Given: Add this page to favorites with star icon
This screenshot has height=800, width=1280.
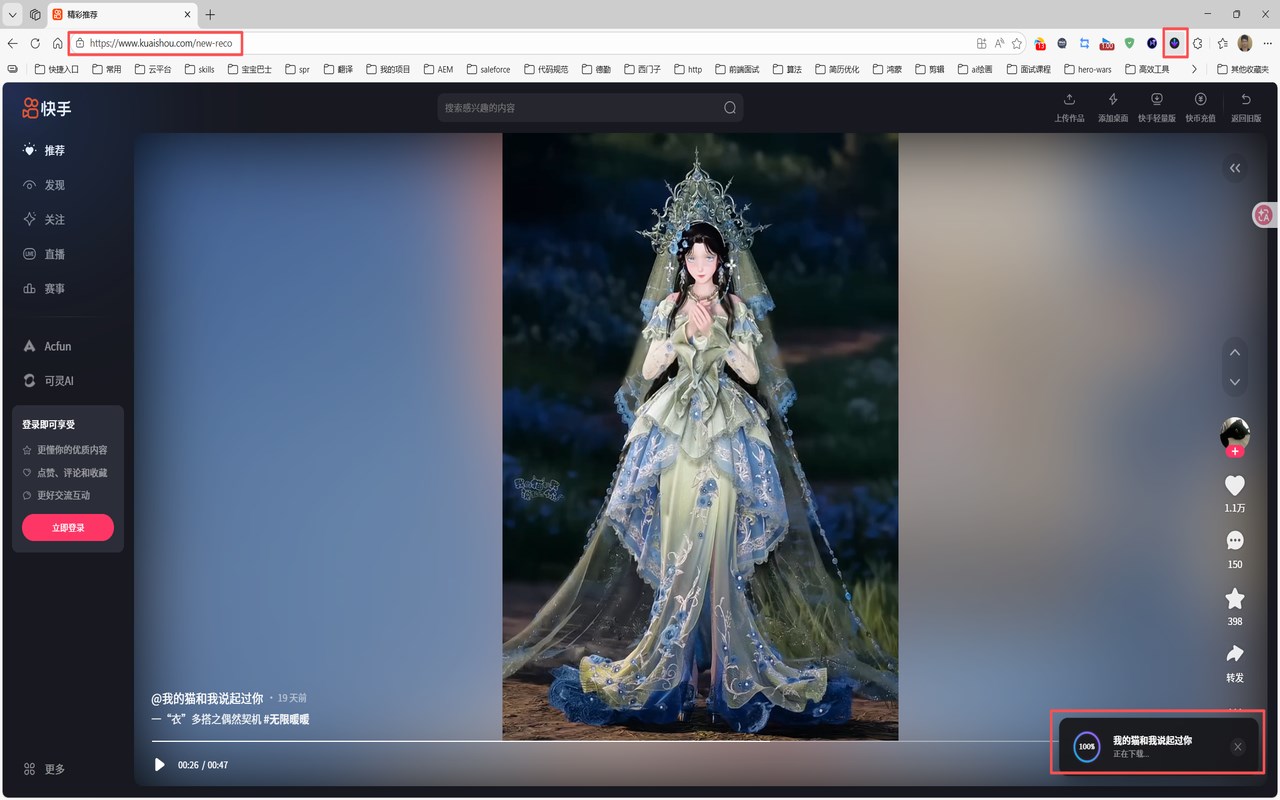Looking at the screenshot, I should (1017, 43).
